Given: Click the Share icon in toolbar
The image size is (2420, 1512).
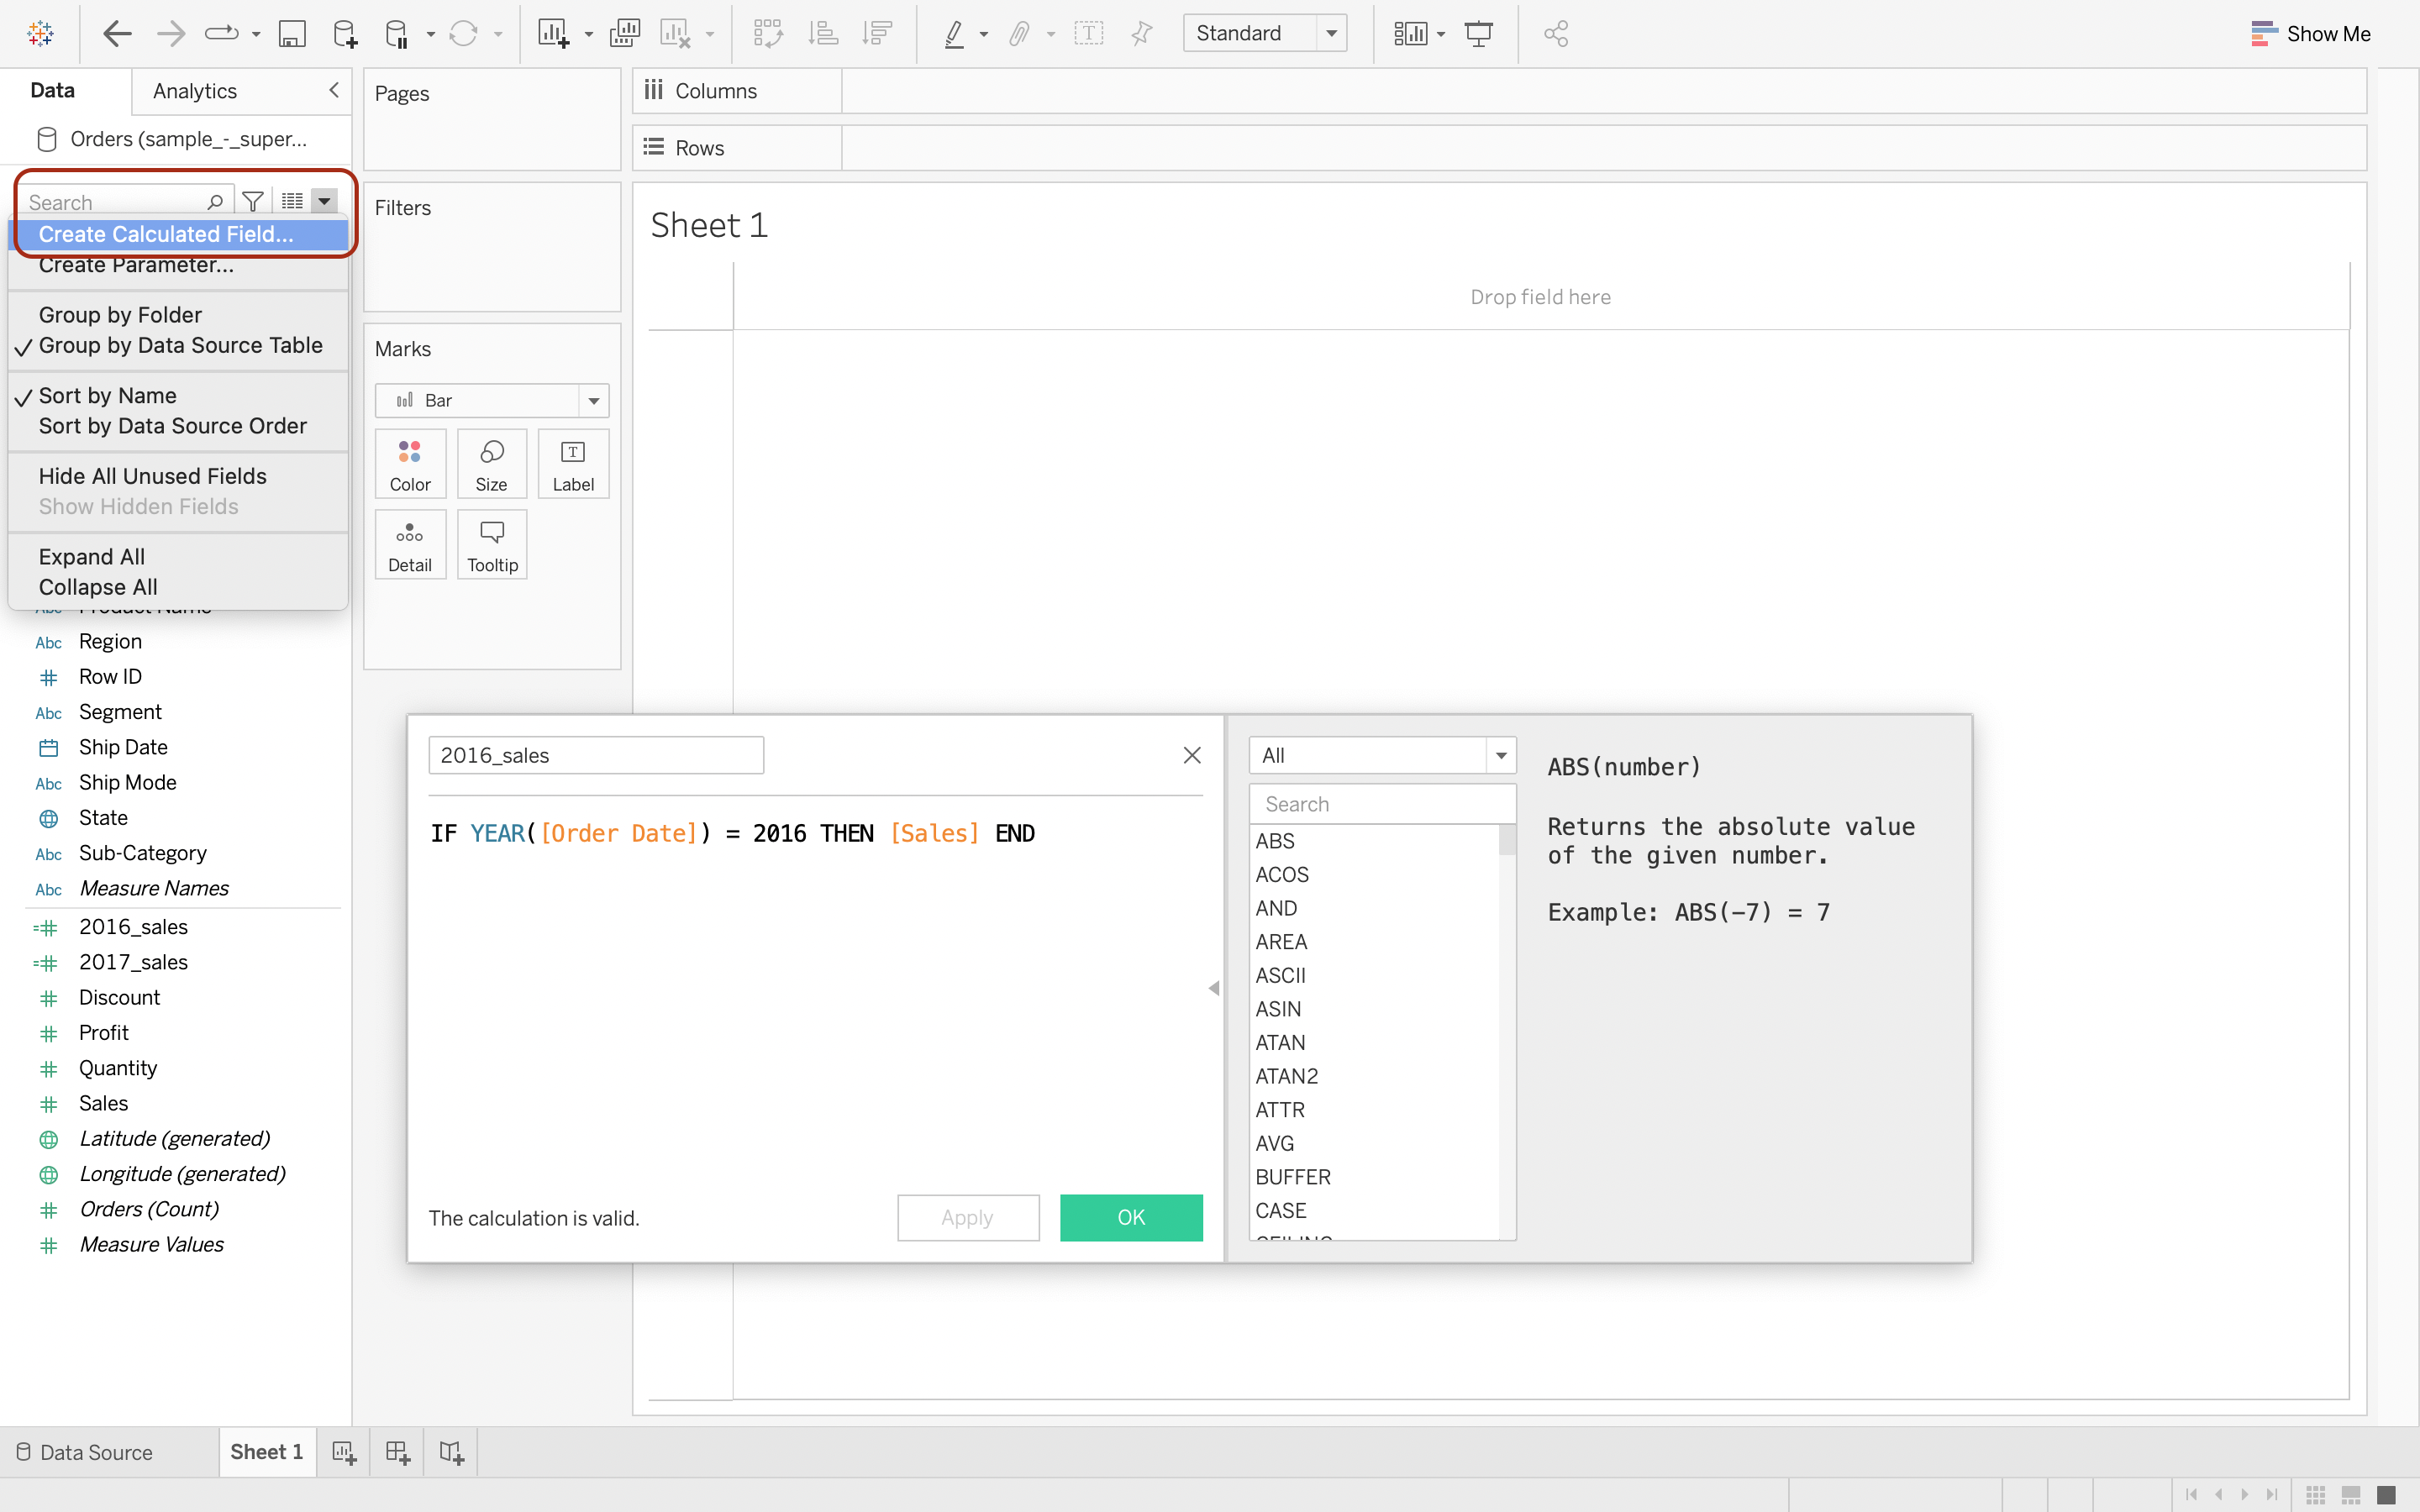Looking at the screenshot, I should point(1555,34).
